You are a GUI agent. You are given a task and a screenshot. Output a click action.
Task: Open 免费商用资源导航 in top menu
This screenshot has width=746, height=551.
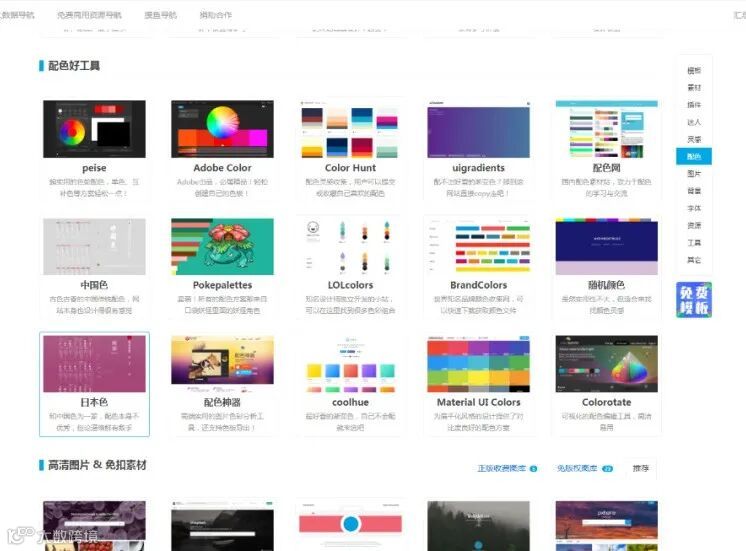(x=89, y=15)
